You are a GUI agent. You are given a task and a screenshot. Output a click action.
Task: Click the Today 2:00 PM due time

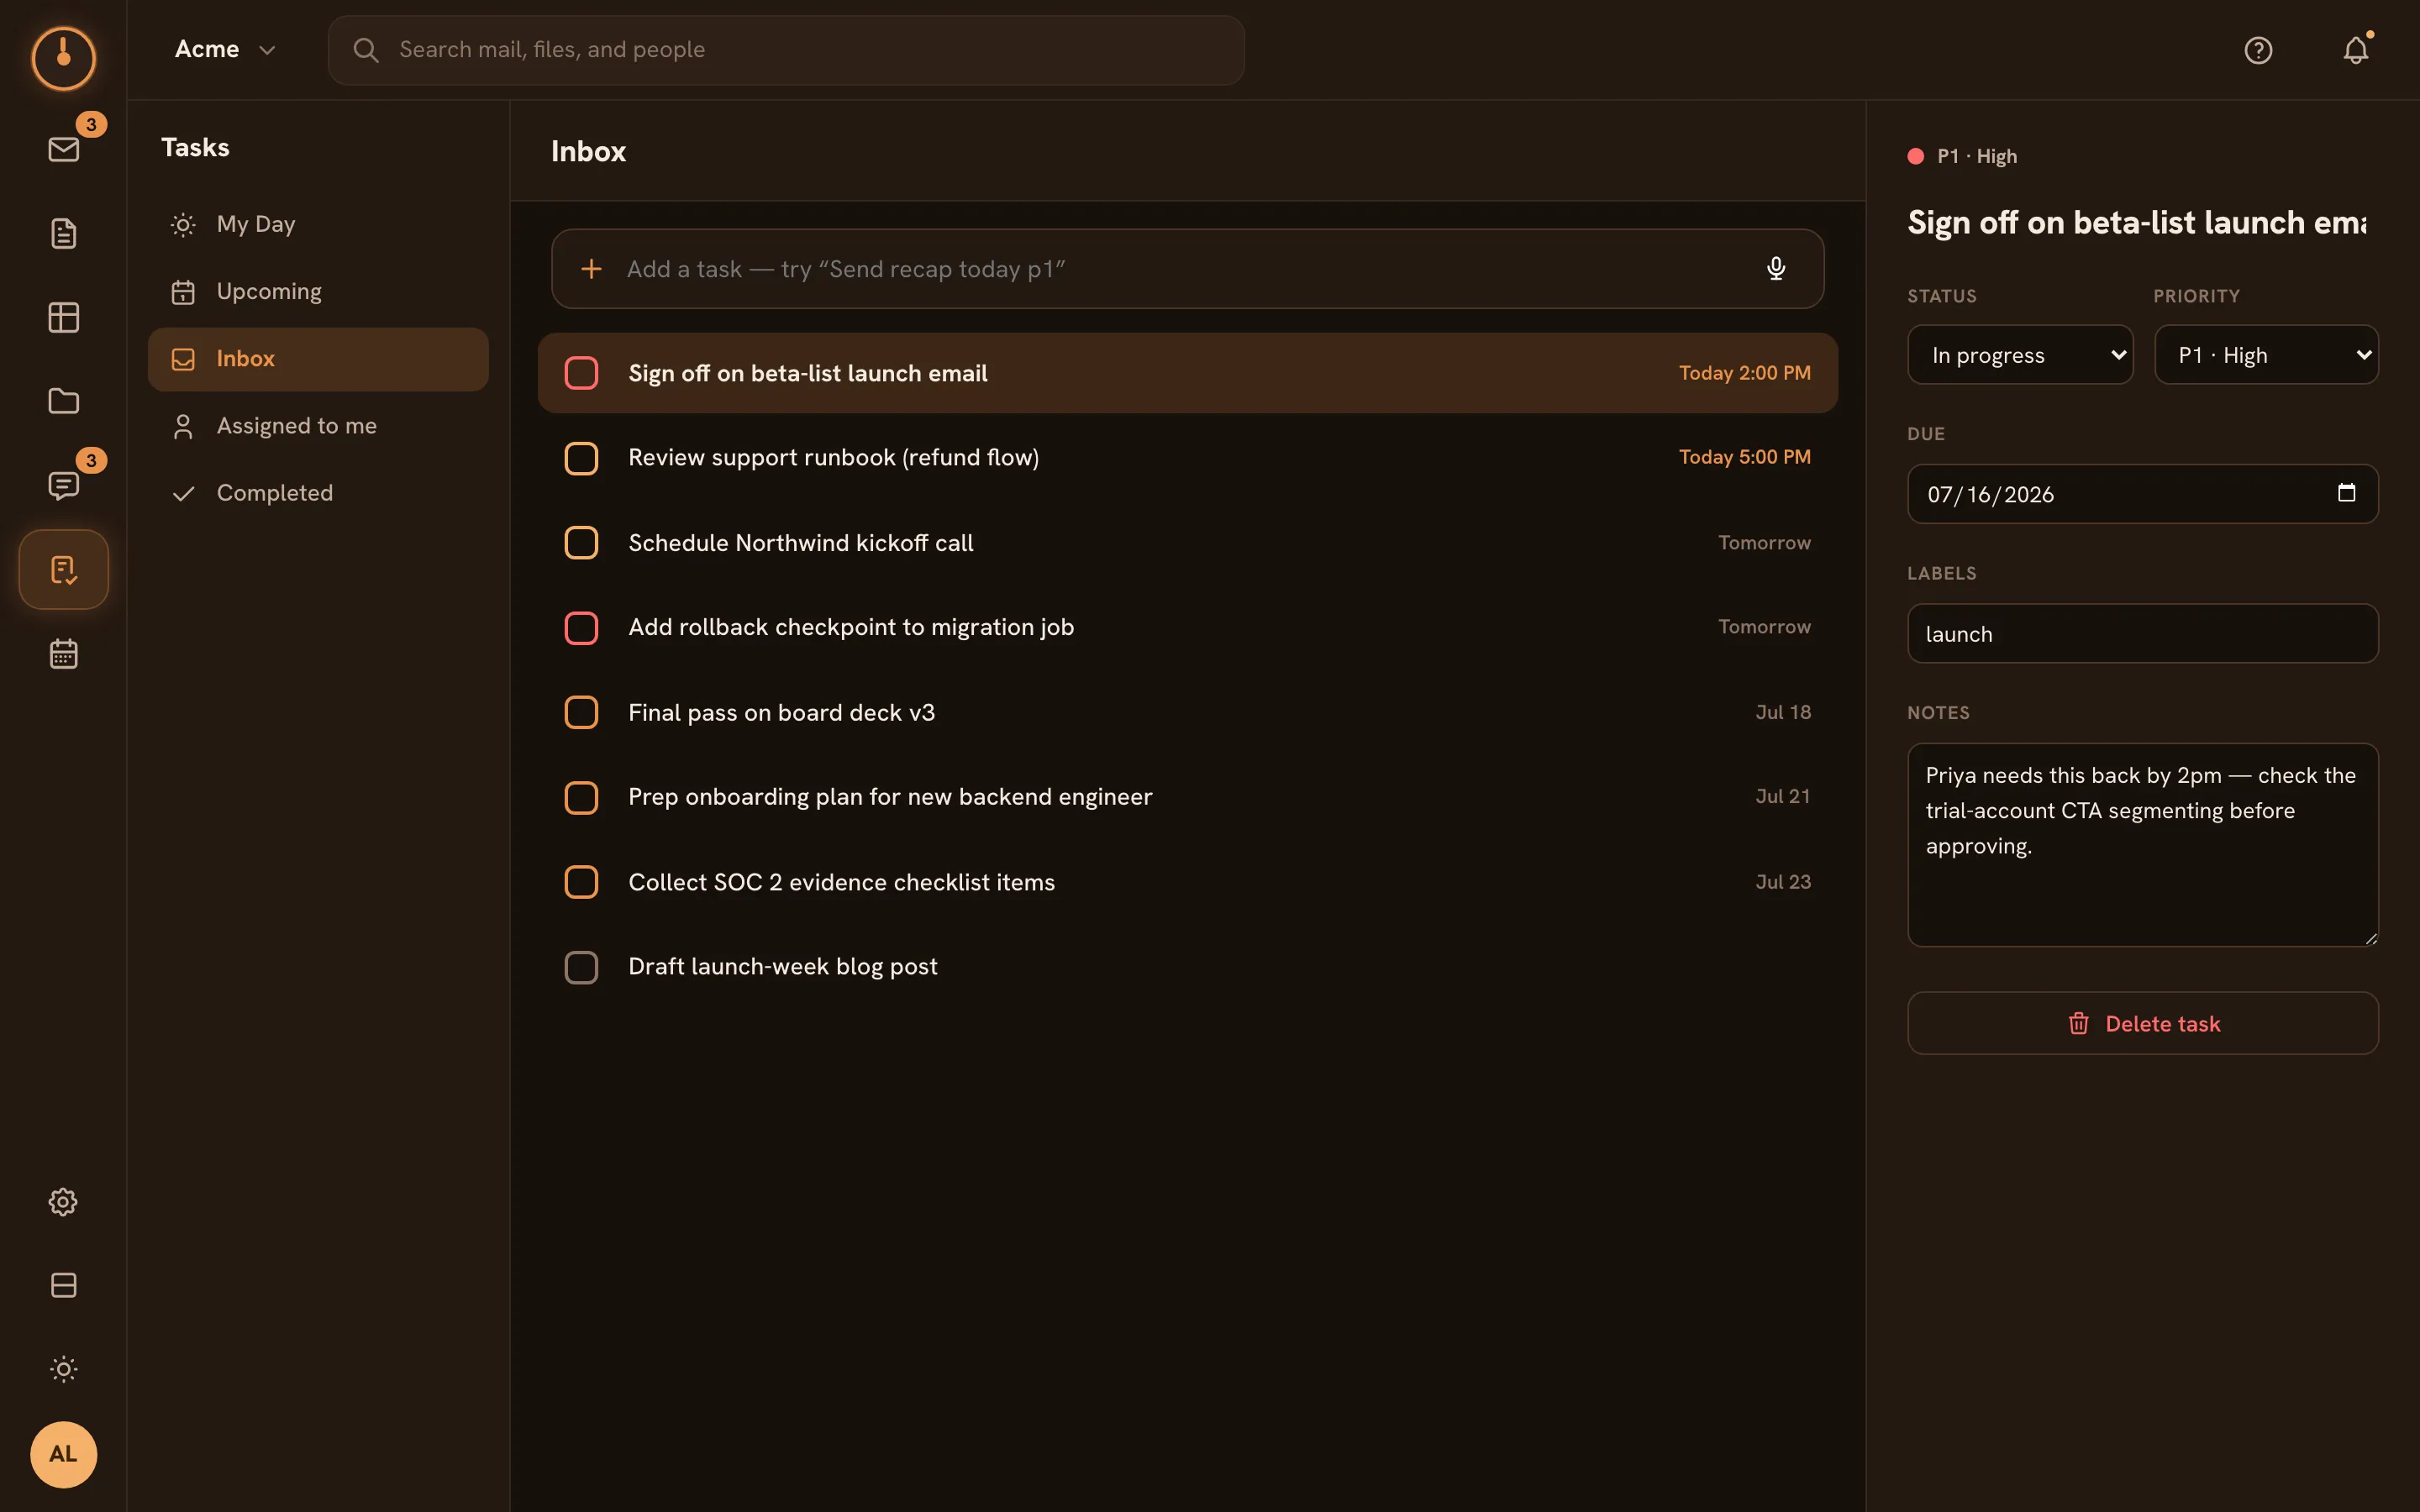[x=1744, y=373]
